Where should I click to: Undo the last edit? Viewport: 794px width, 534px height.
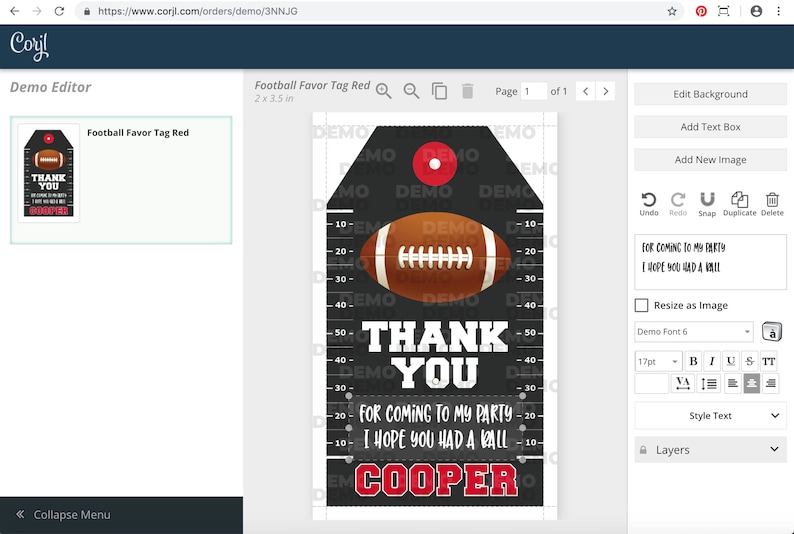(x=649, y=204)
